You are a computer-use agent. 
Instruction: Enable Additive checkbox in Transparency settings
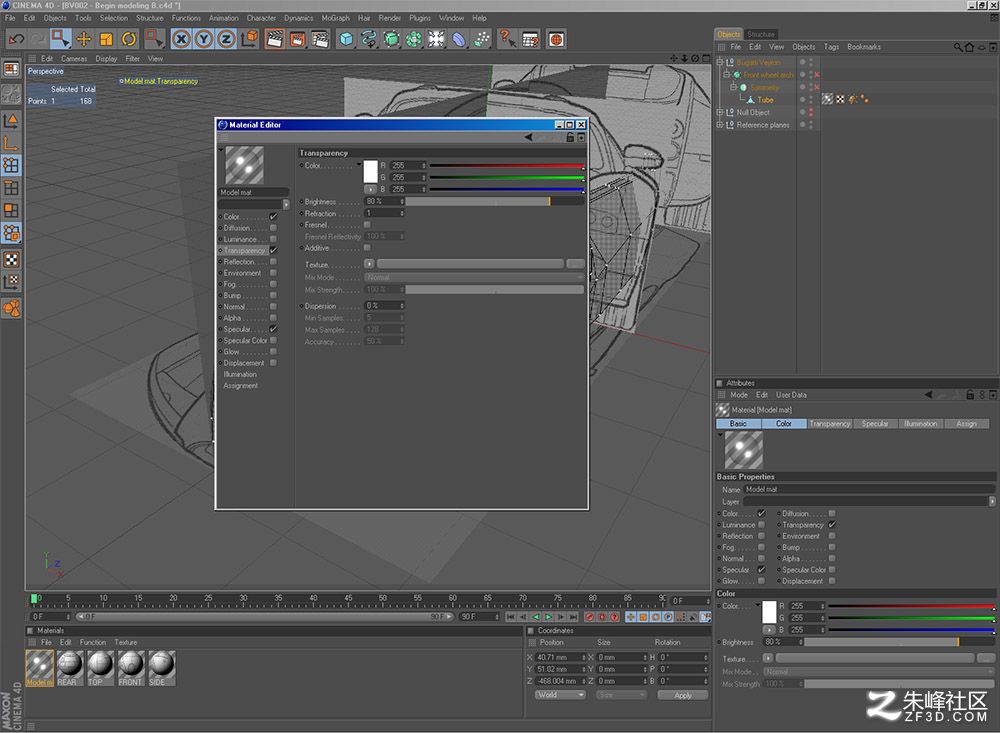[367, 248]
